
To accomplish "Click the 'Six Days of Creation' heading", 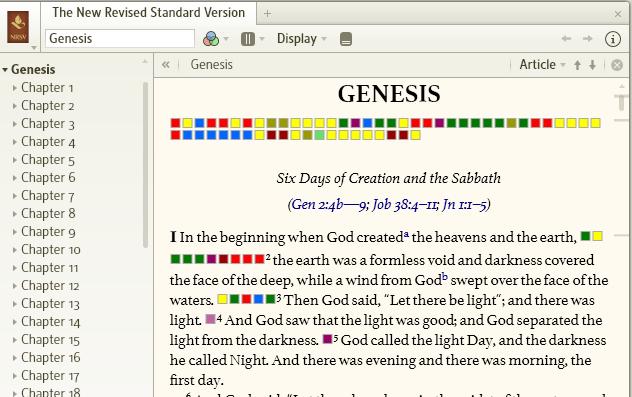I will 389,178.
